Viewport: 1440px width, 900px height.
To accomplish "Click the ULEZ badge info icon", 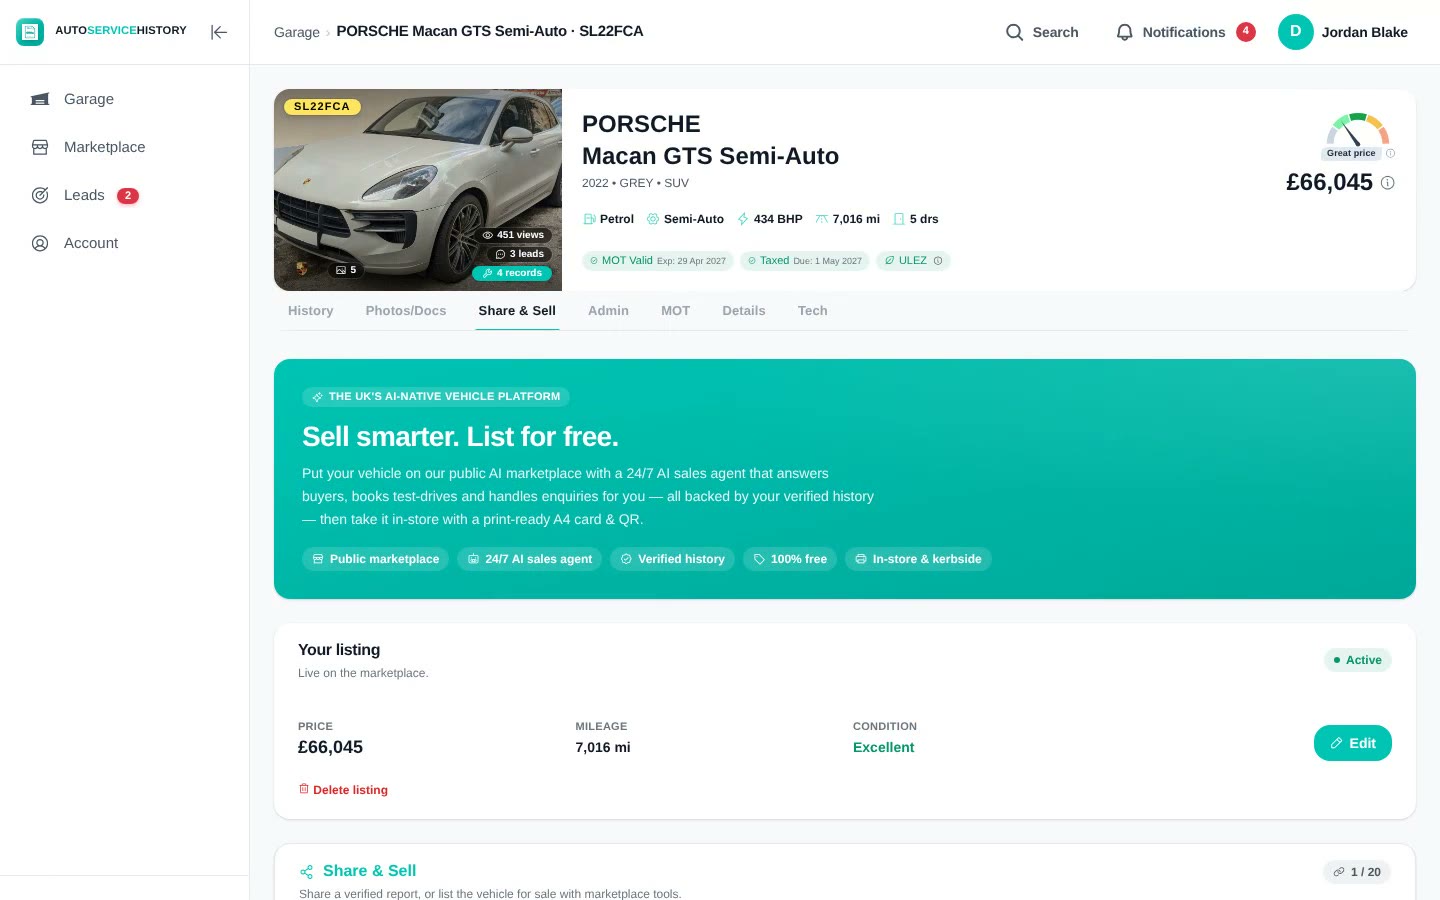I will [x=938, y=261].
